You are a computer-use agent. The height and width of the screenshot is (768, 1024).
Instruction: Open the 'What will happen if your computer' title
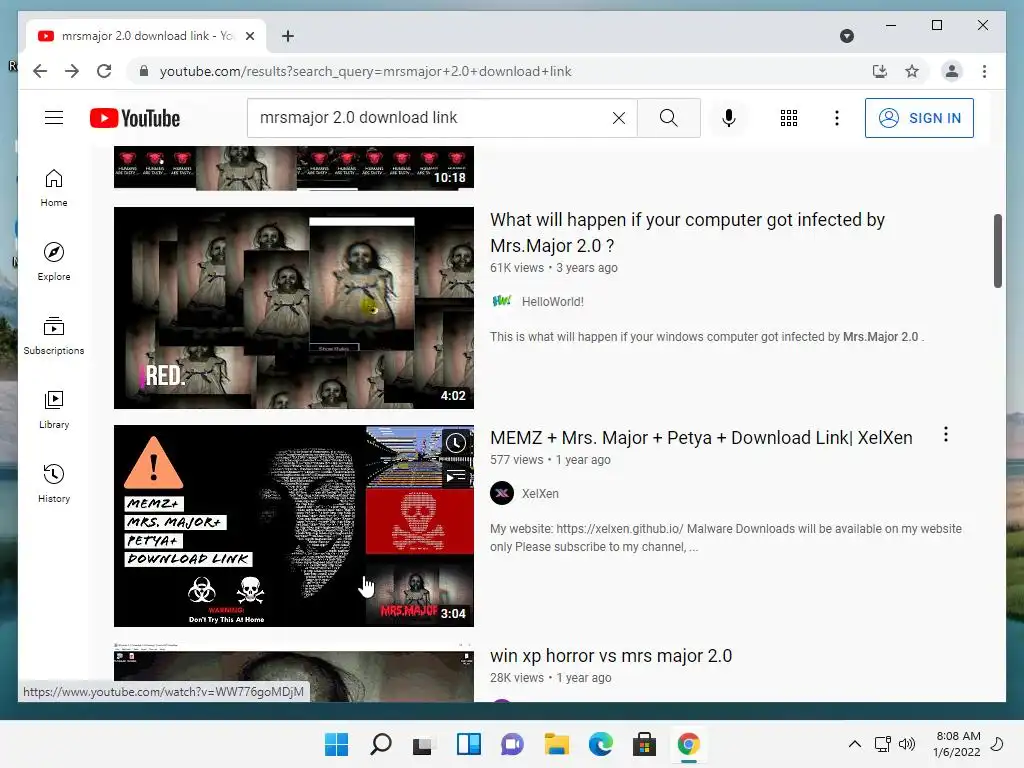point(687,232)
